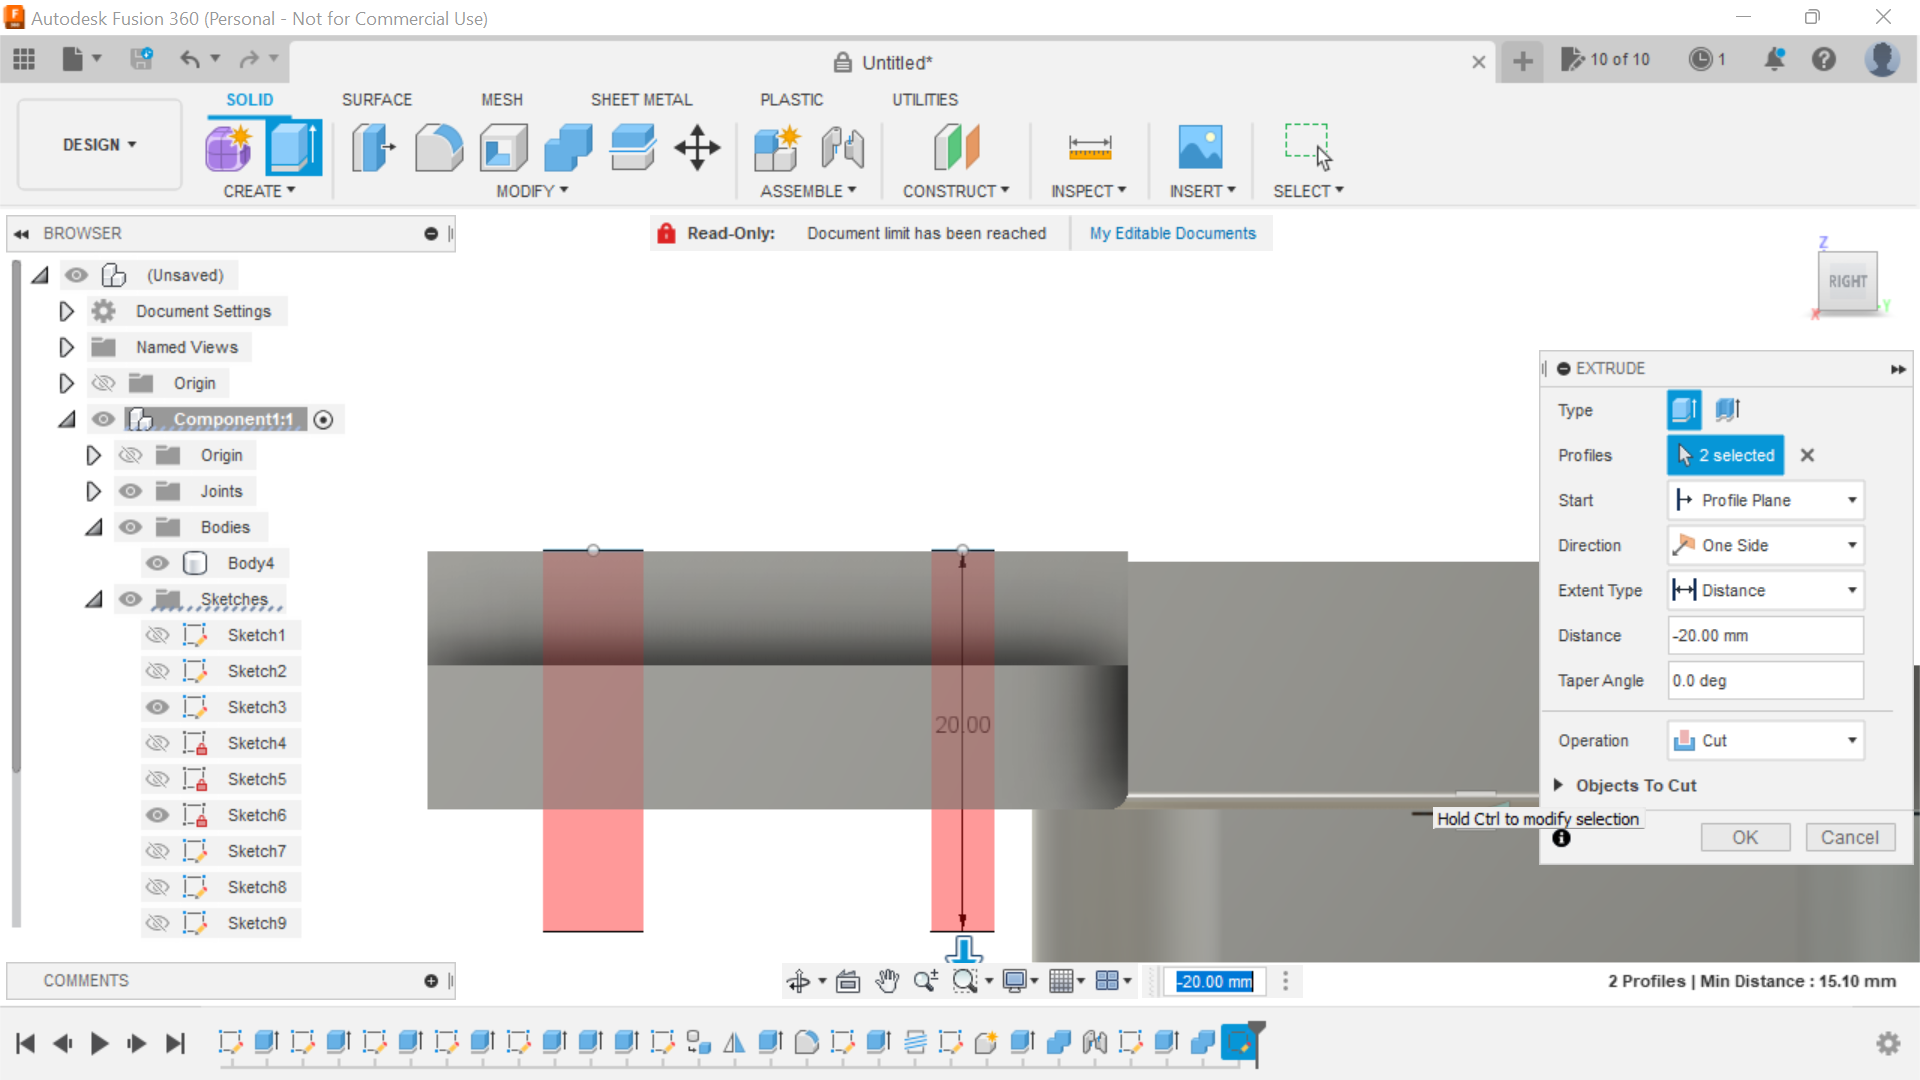This screenshot has height=1080, width=1920.
Task: Confirm the extrude with OK
Action: (1745, 837)
